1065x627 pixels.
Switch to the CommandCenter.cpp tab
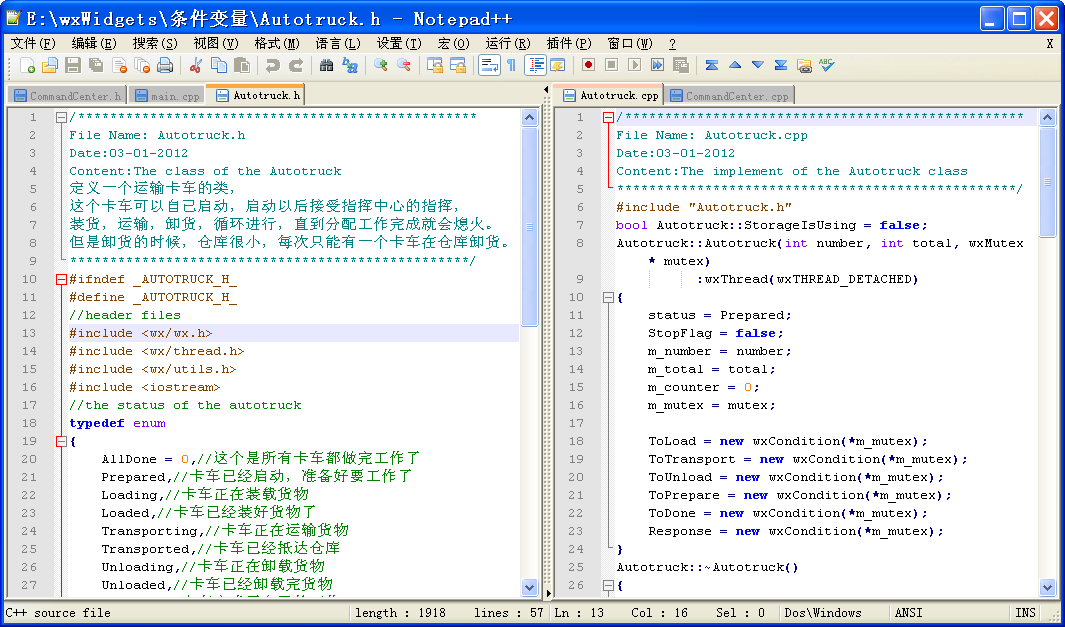(729, 96)
